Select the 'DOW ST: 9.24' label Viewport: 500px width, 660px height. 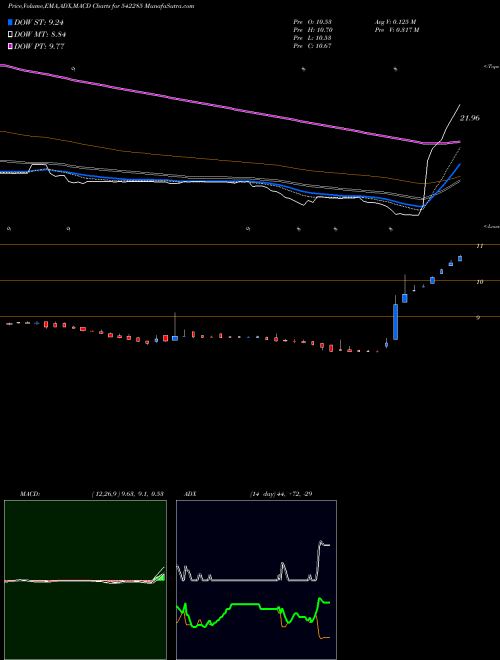(x=39, y=22)
